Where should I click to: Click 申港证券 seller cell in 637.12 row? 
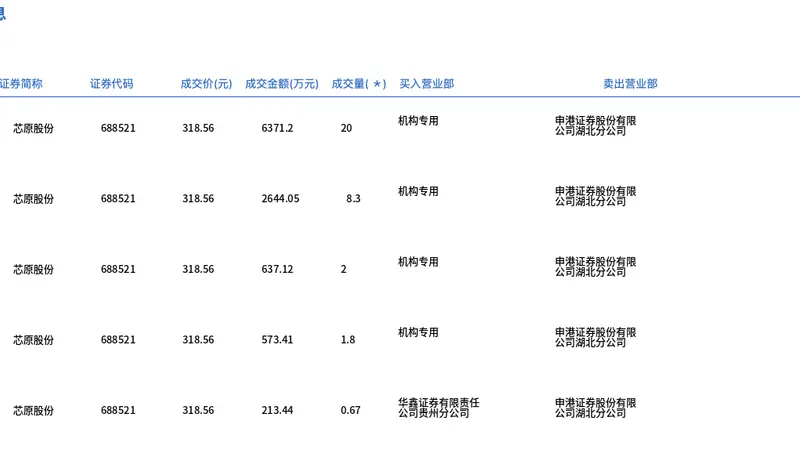[596, 266]
